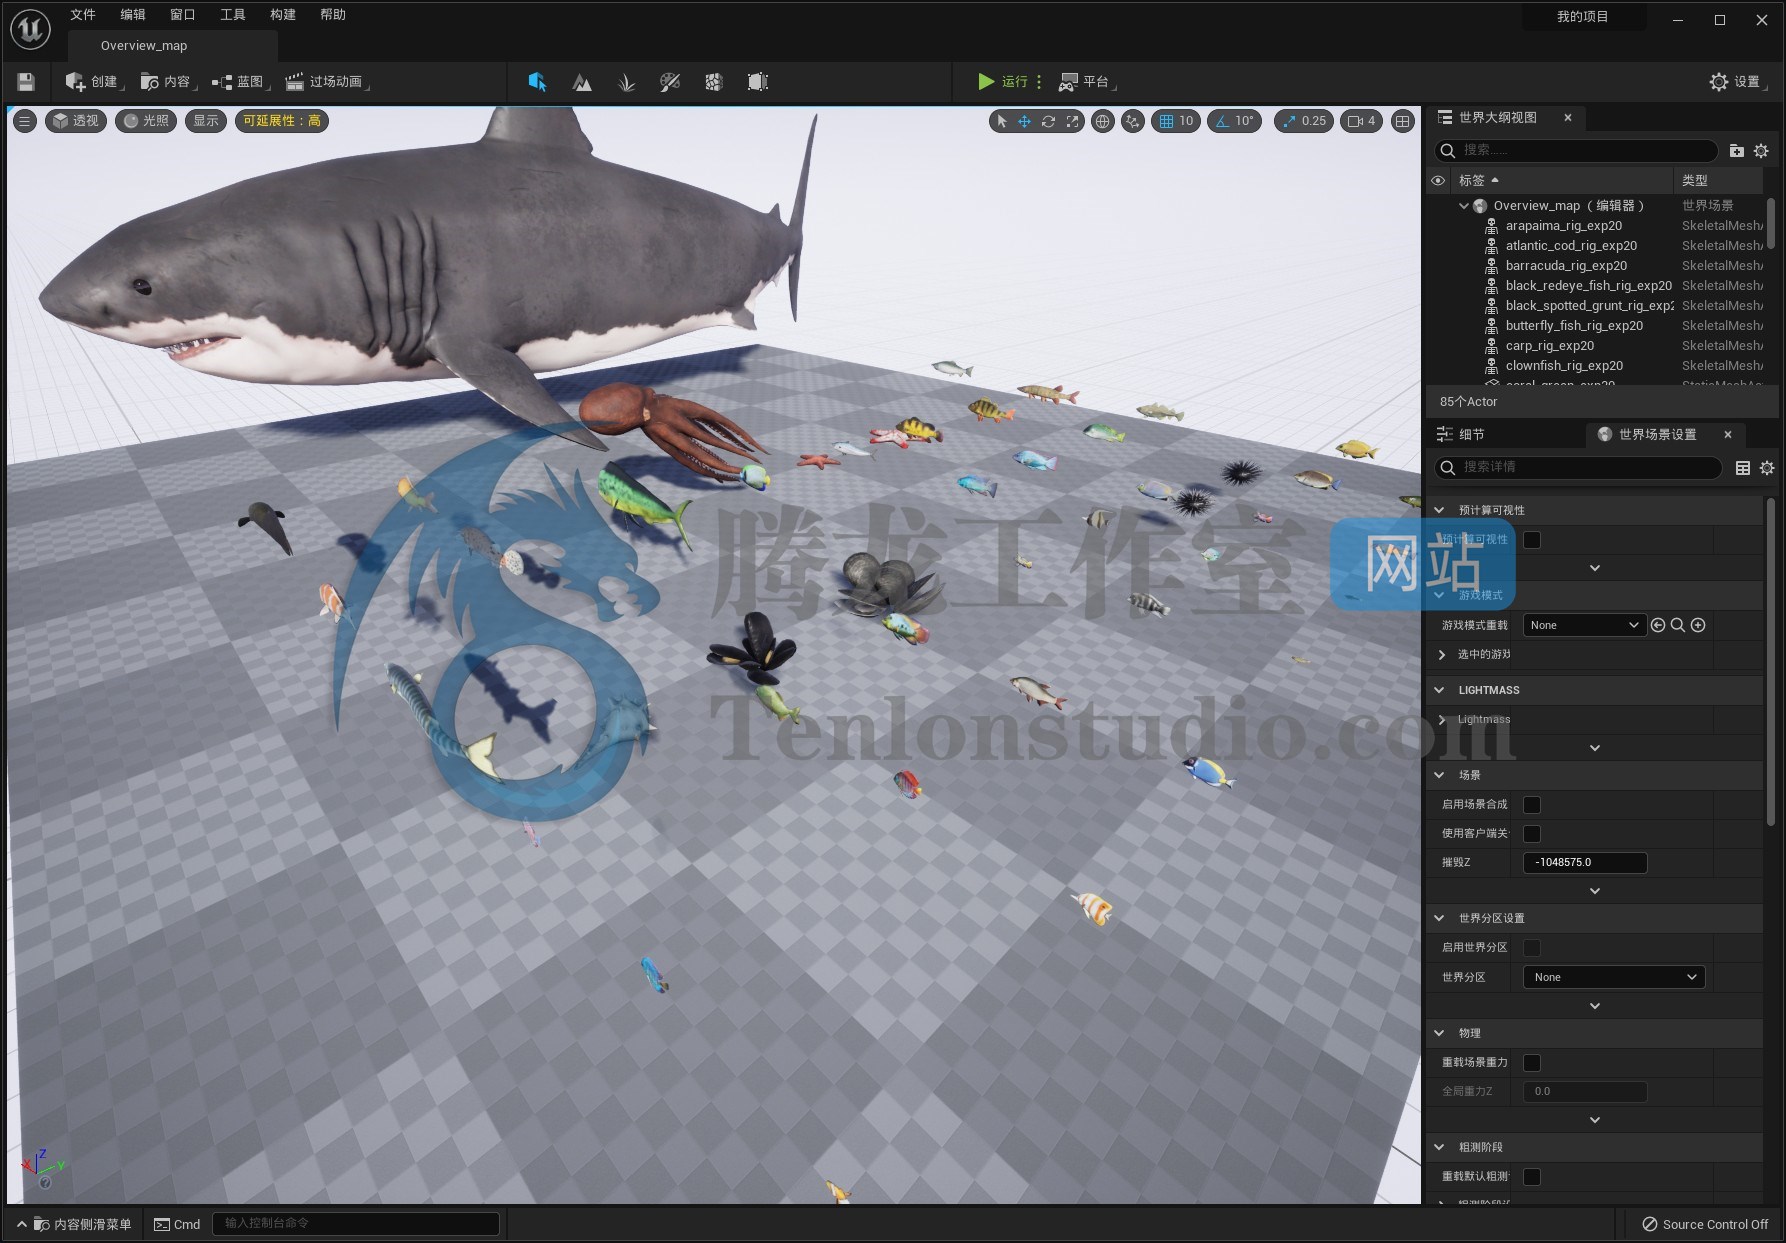The height and width of the screenshot is (1243, 1786).
Task: Open the 游戏模式重载 dropdown
Action: click(1583, 624)
